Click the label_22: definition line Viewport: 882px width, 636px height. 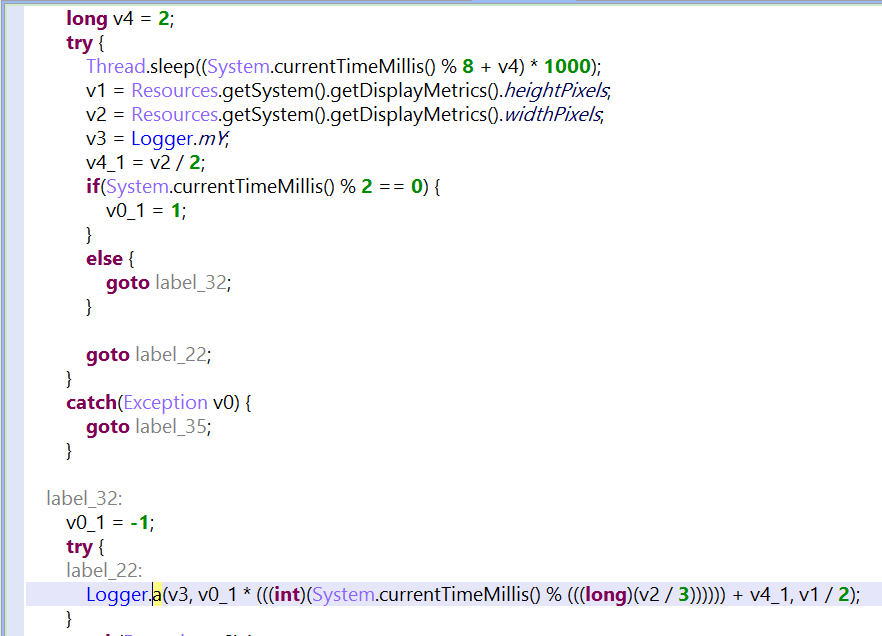click(x=104, y=570)
